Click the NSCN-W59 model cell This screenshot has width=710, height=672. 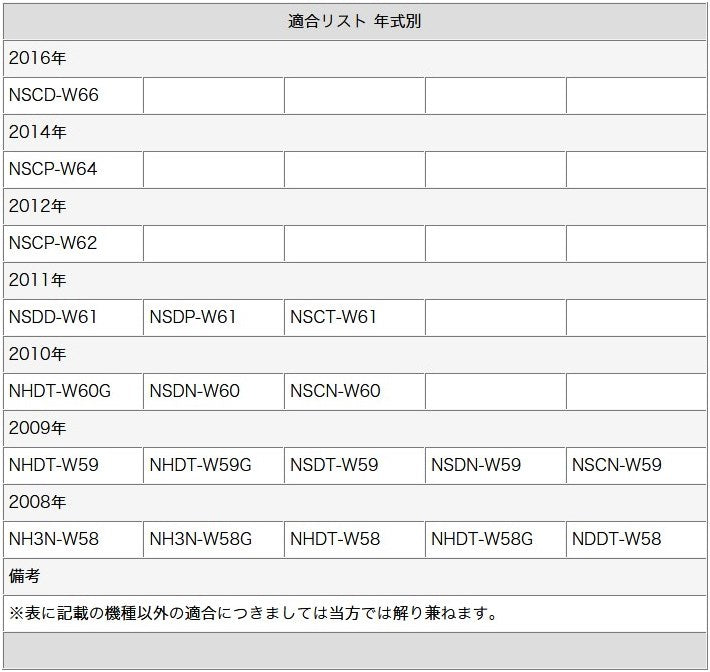[x=636, y=466]
